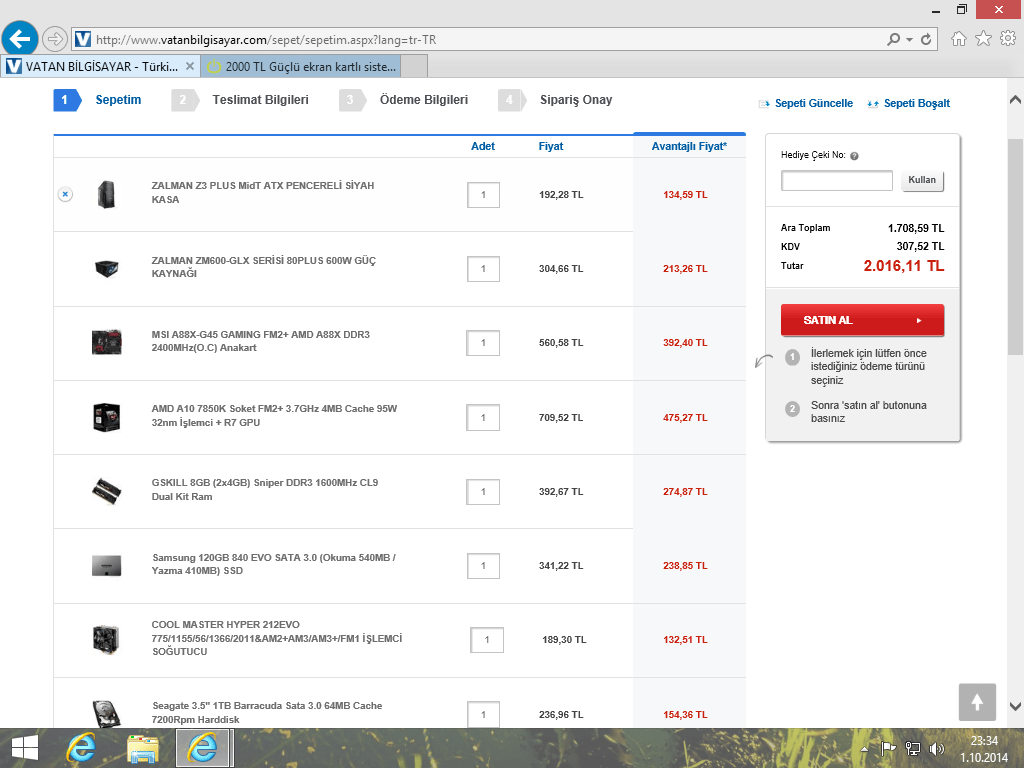
Task: Refresh the page with reload icon
Action: 925,39
